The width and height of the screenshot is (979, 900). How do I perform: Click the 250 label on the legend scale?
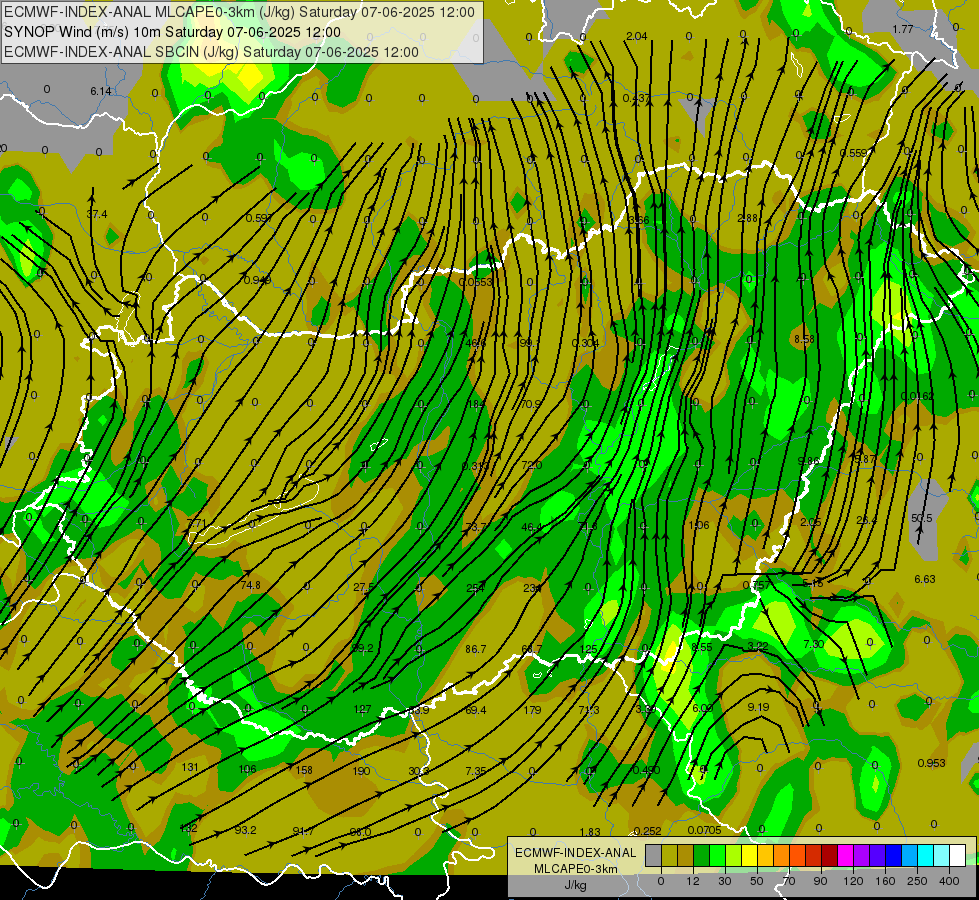(x=917, y=881)
